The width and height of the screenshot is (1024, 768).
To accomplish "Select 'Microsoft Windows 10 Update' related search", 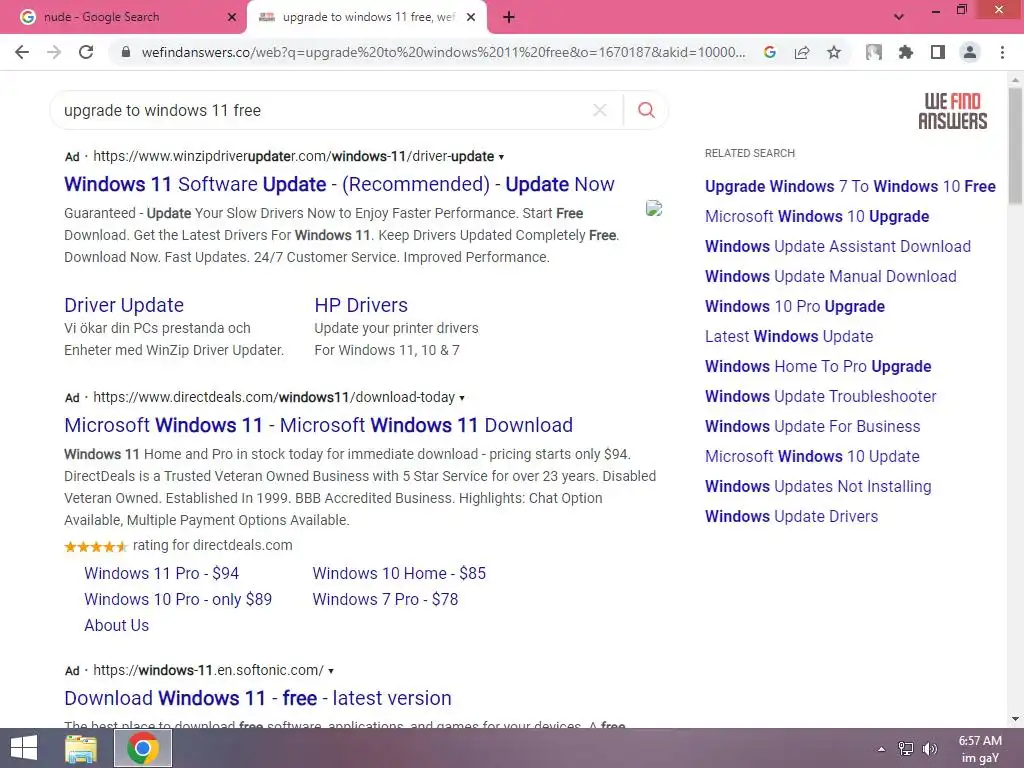I will click(812, 456).
